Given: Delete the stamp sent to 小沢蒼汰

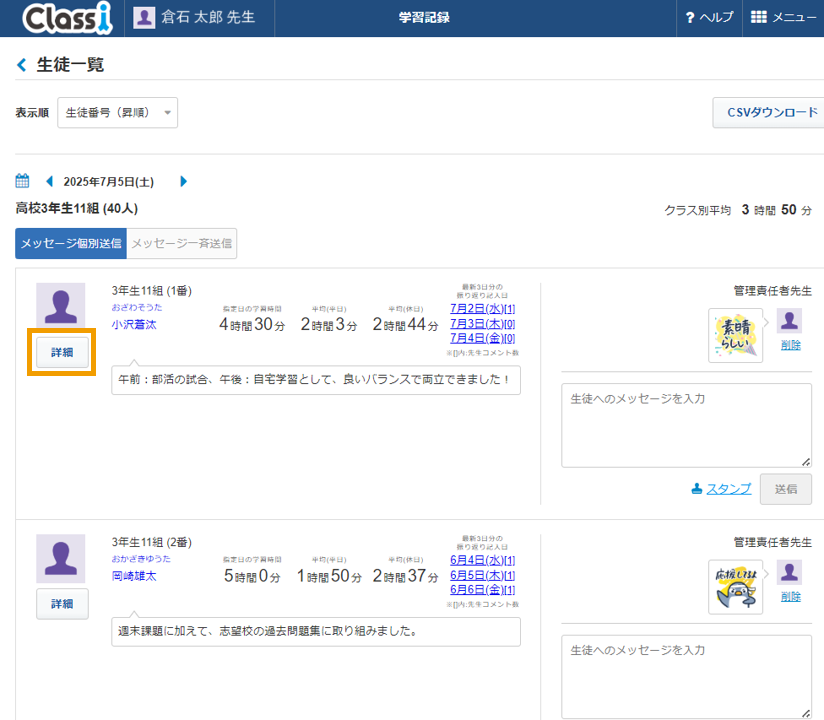Looking at the screenshot, I should pos(790,345).
